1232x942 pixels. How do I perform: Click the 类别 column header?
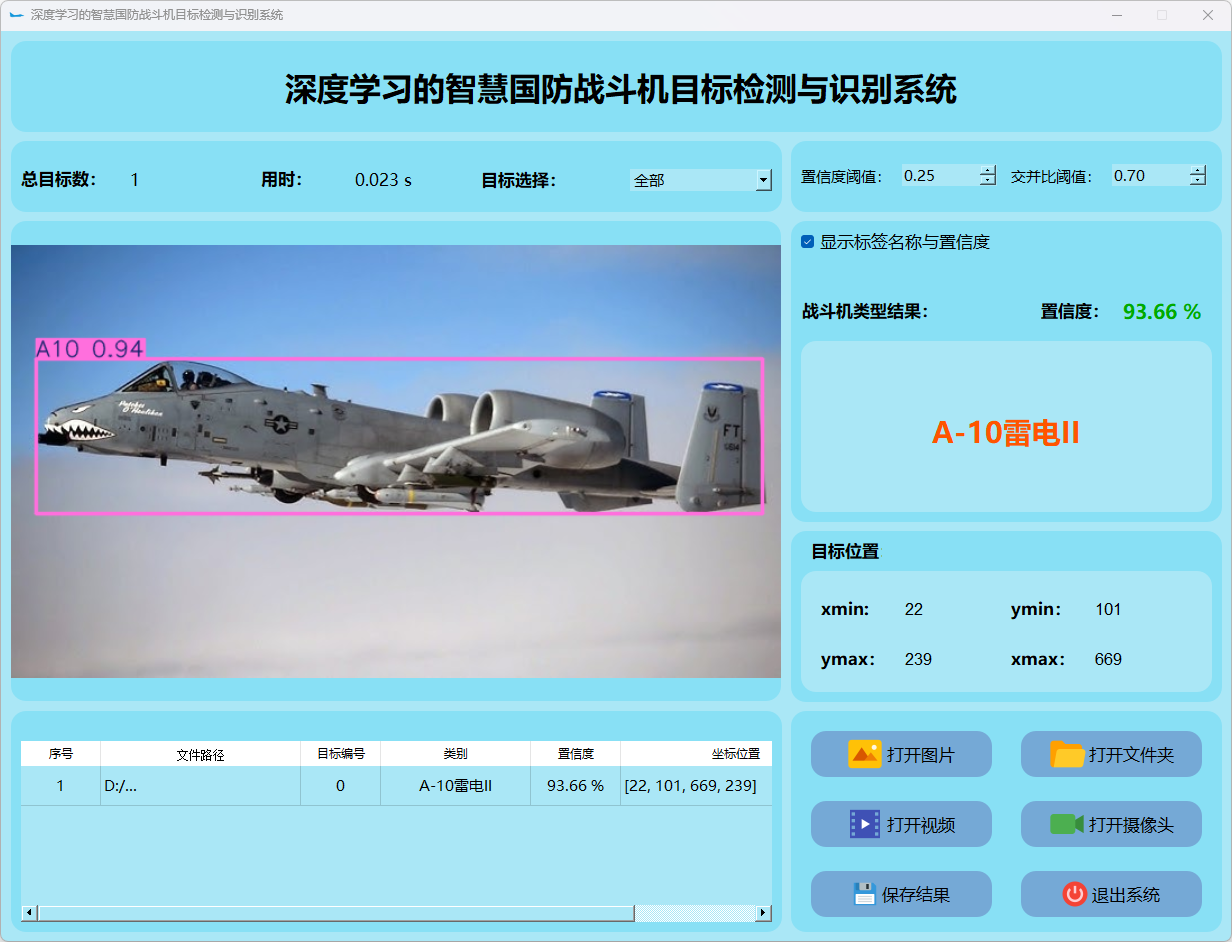455,754
